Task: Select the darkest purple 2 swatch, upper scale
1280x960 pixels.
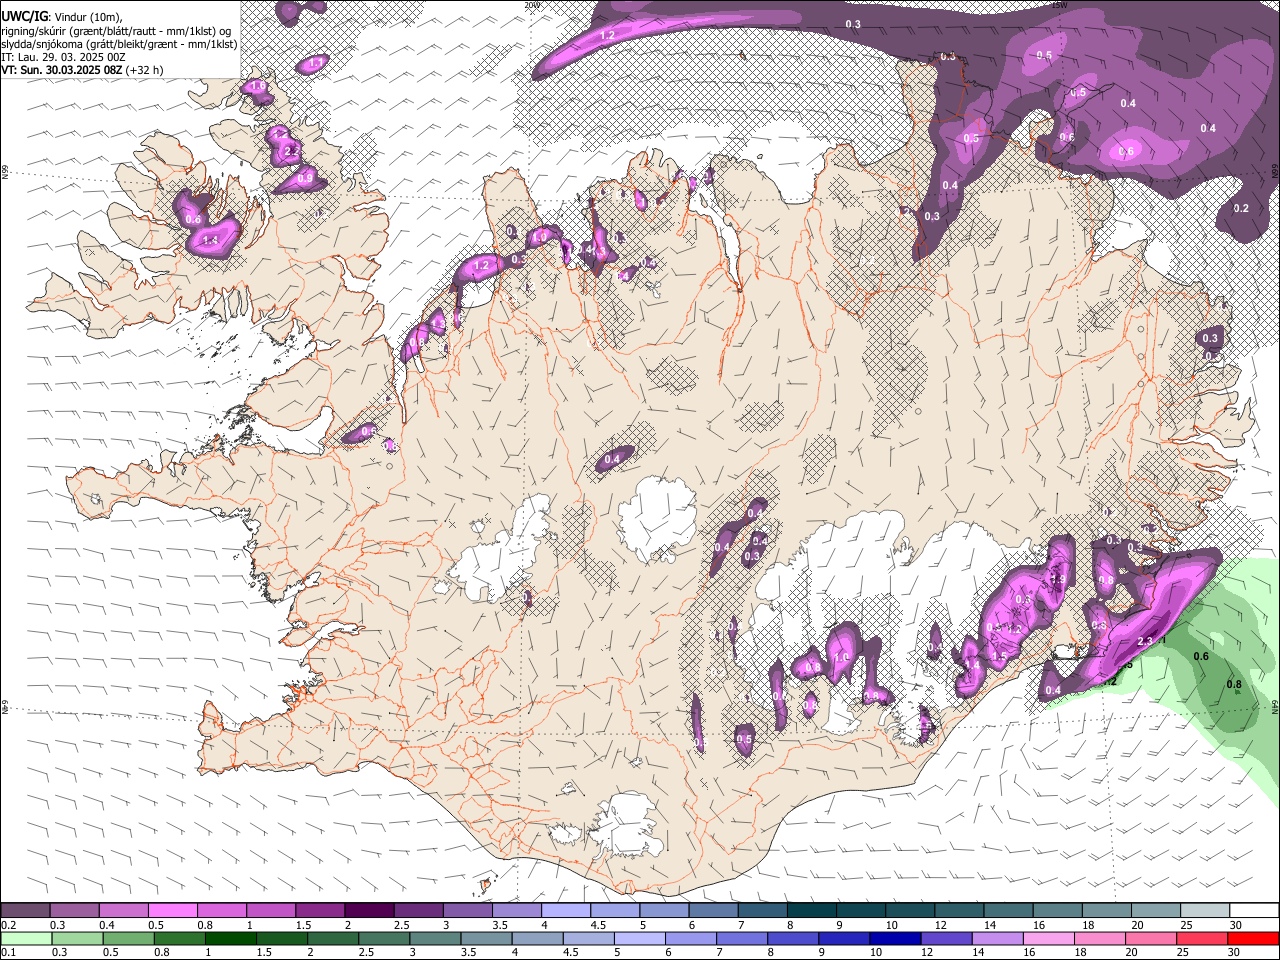Action: [369, 911]
